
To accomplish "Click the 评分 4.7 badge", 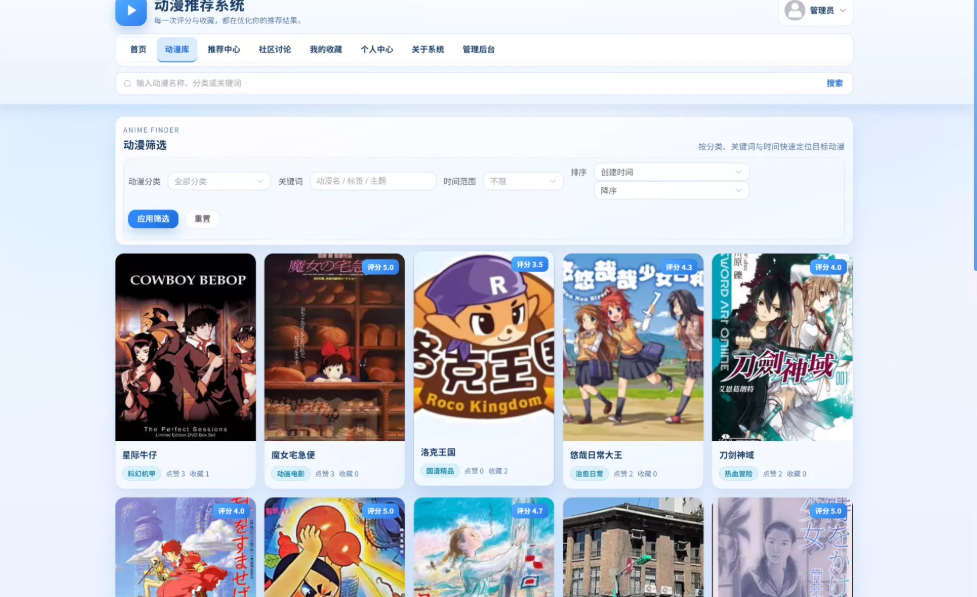I will click(x=529, y=511).
